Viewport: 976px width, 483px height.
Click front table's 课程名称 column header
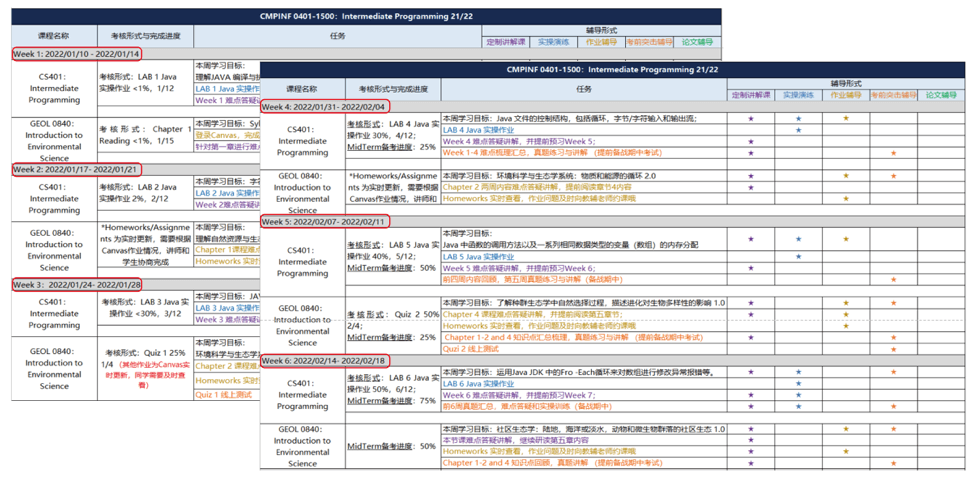click(301, 89)
